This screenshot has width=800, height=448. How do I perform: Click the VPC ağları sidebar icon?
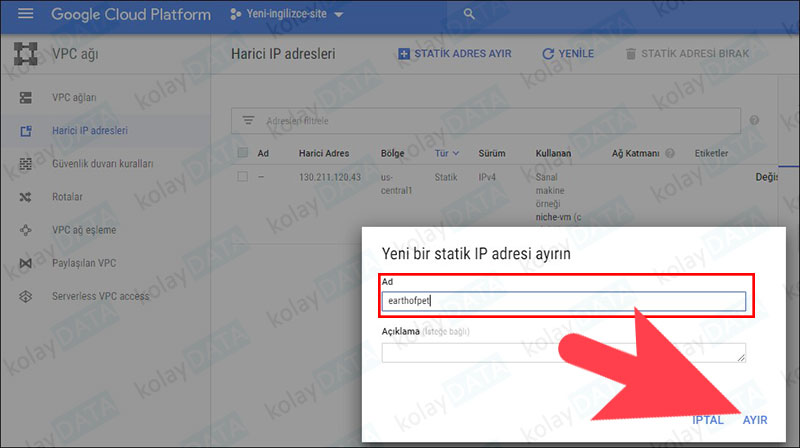tap(26, 97)
